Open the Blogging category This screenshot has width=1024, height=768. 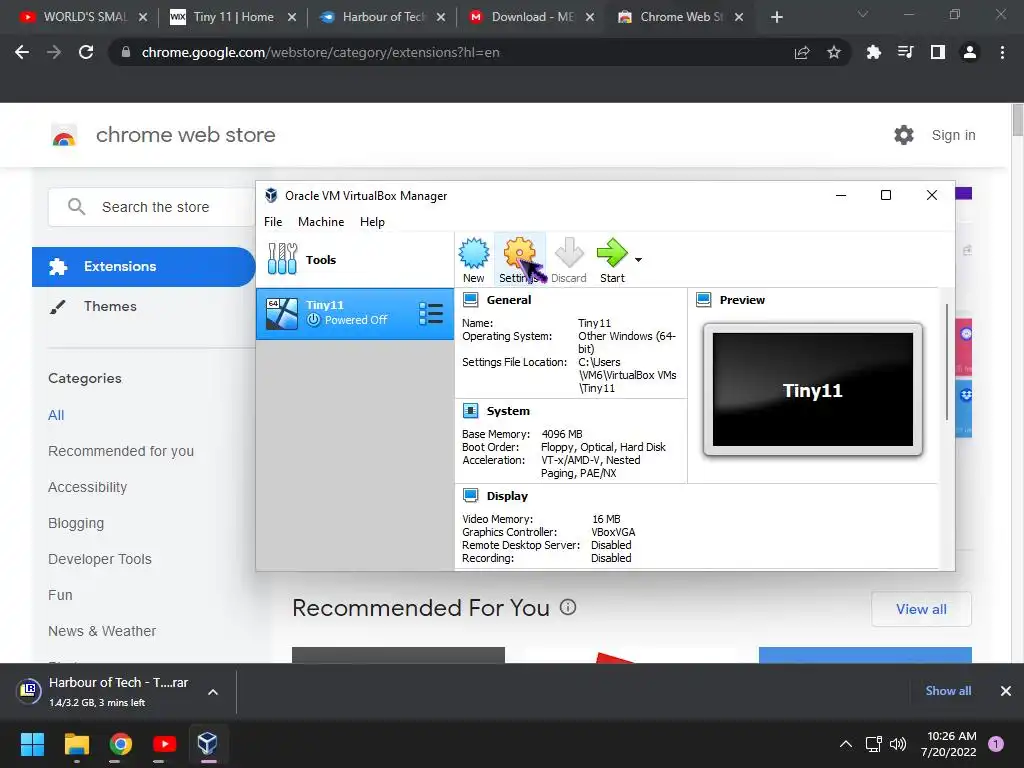tap(76, 523)
